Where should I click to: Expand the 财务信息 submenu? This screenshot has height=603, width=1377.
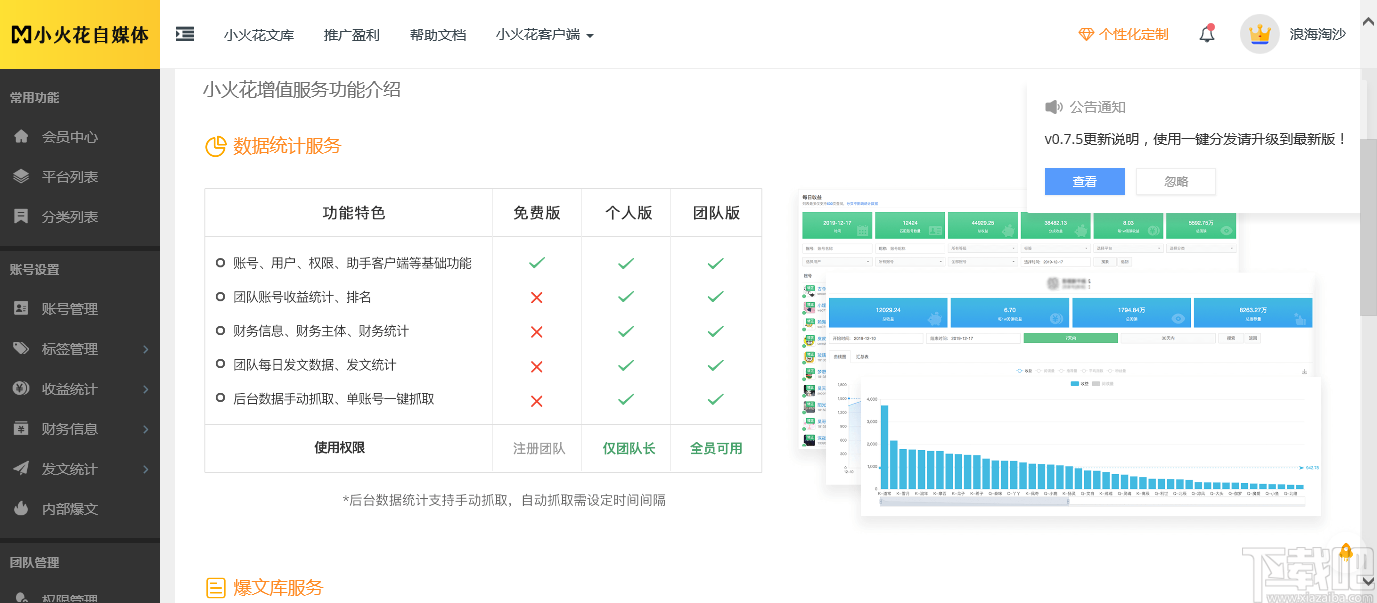tap(146, 429)
